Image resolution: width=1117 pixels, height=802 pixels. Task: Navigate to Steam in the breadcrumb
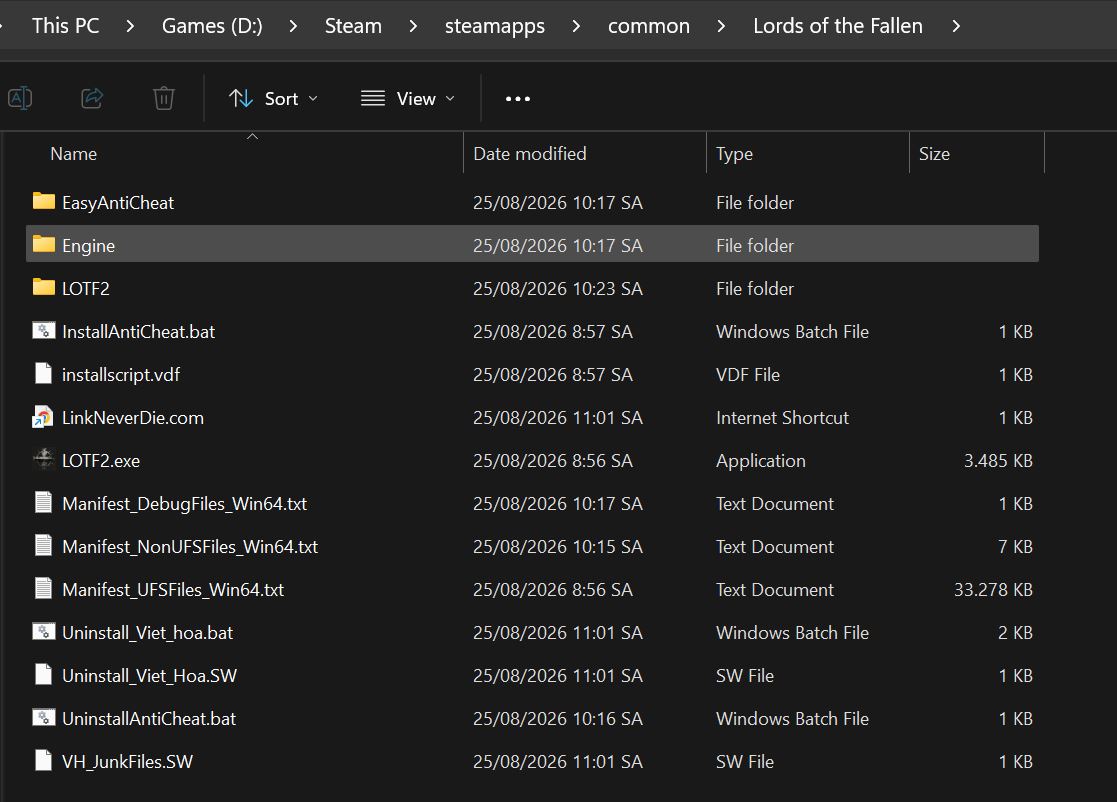(x=353, y=26)
